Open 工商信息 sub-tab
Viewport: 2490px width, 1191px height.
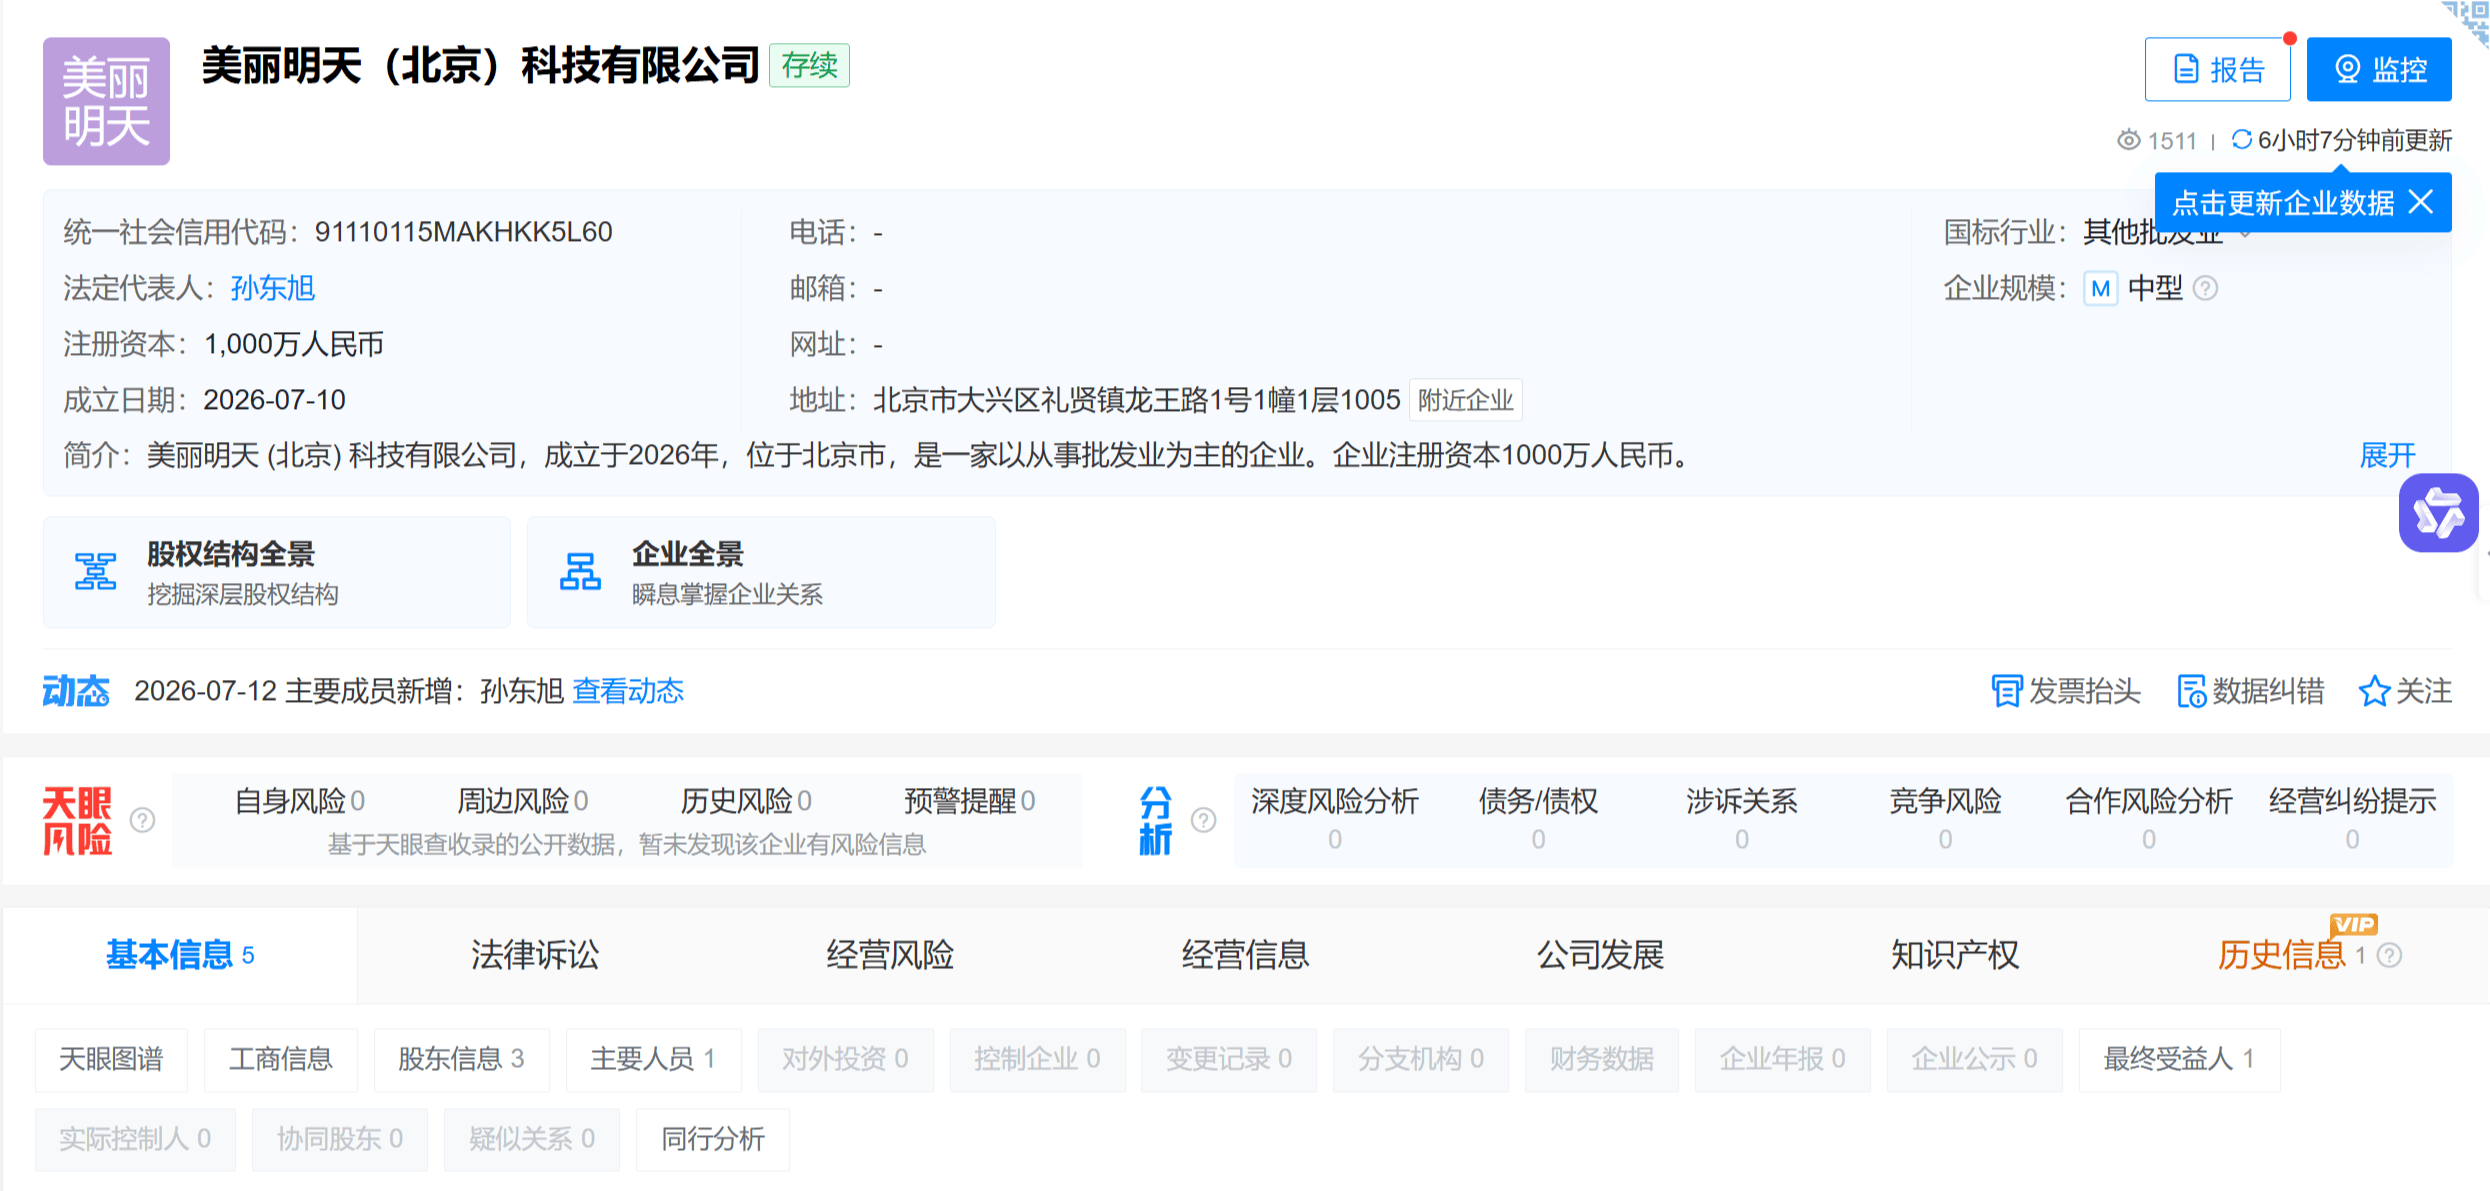click(281, 1059)
